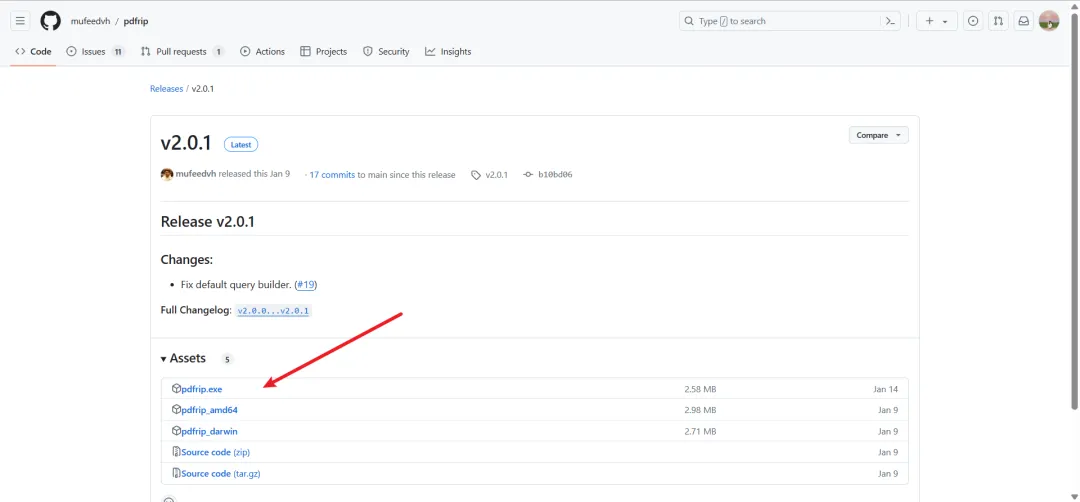Open mufeedvh author link in release info

[x=196, y=174]
